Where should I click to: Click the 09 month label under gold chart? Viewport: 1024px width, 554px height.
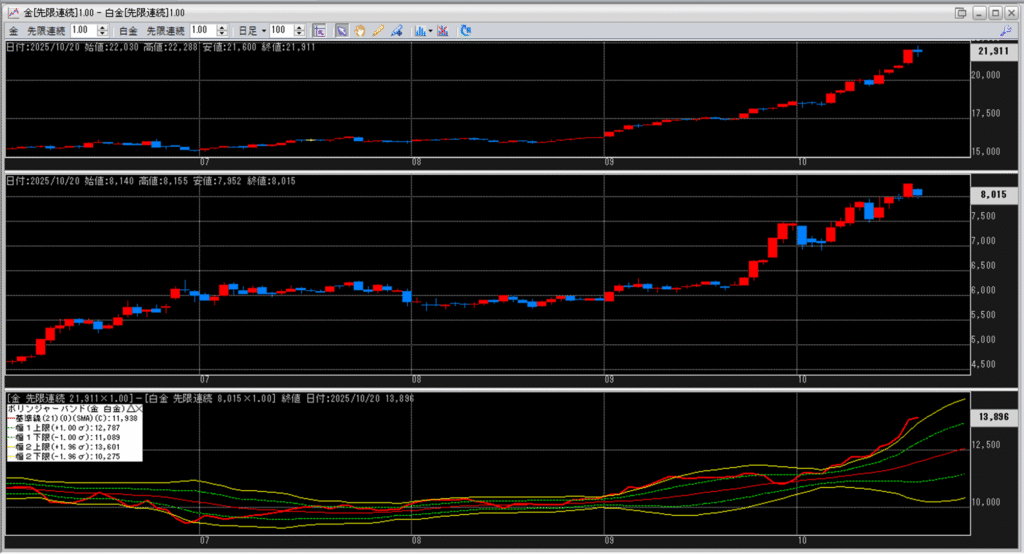pyautogui.click(x=609, y=162)
